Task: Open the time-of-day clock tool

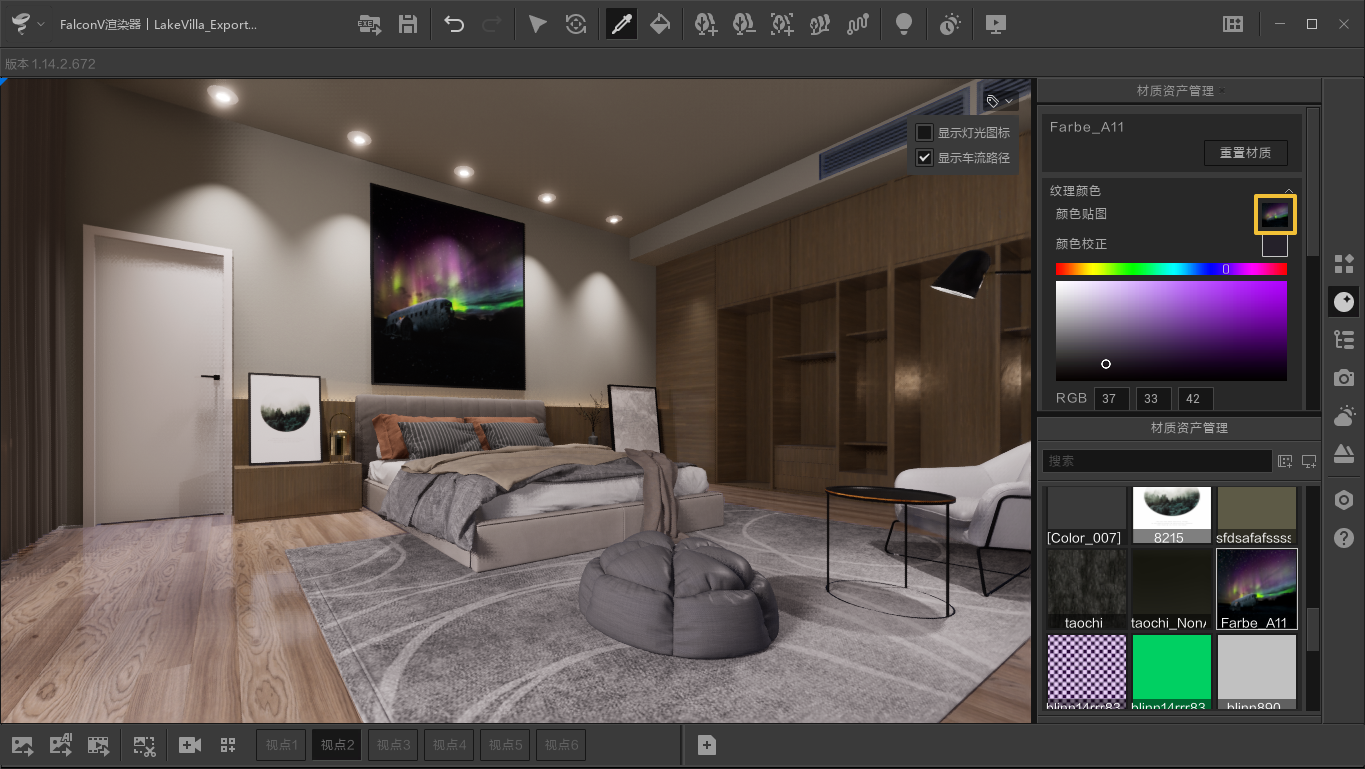Action: click(x=949, y=24)
